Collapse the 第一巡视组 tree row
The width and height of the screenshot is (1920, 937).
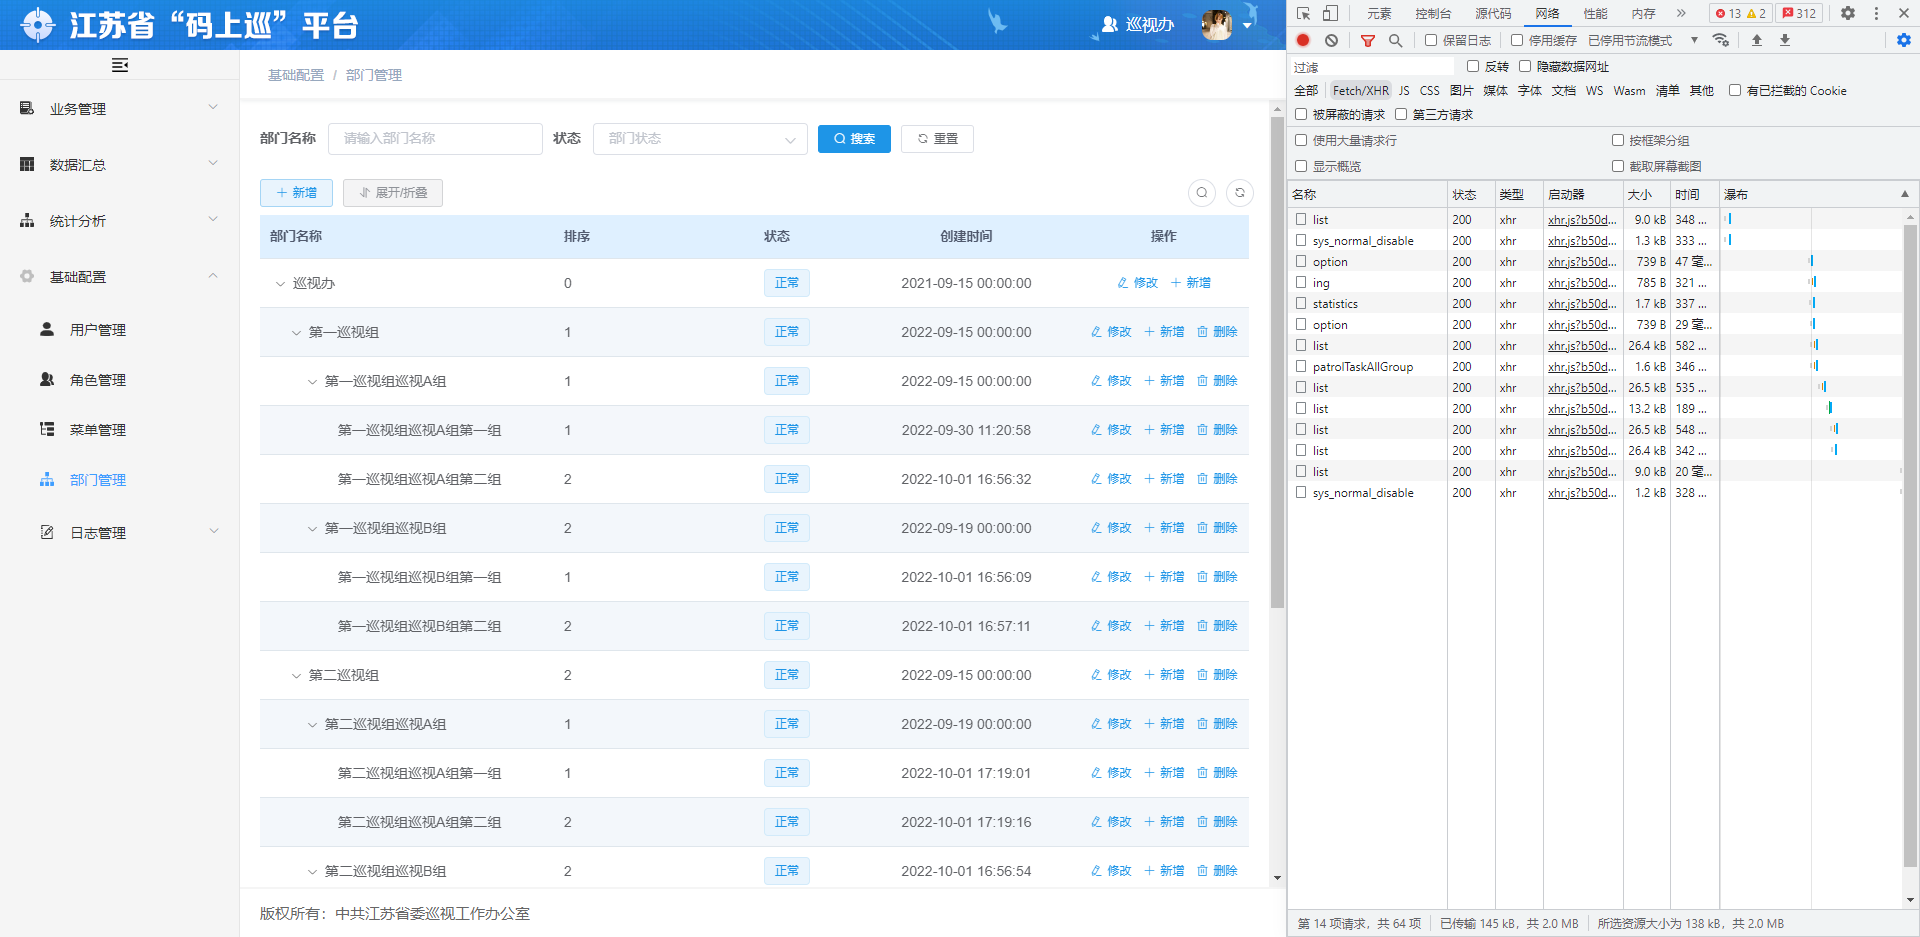pyautogui.click(x=296, y=332)
